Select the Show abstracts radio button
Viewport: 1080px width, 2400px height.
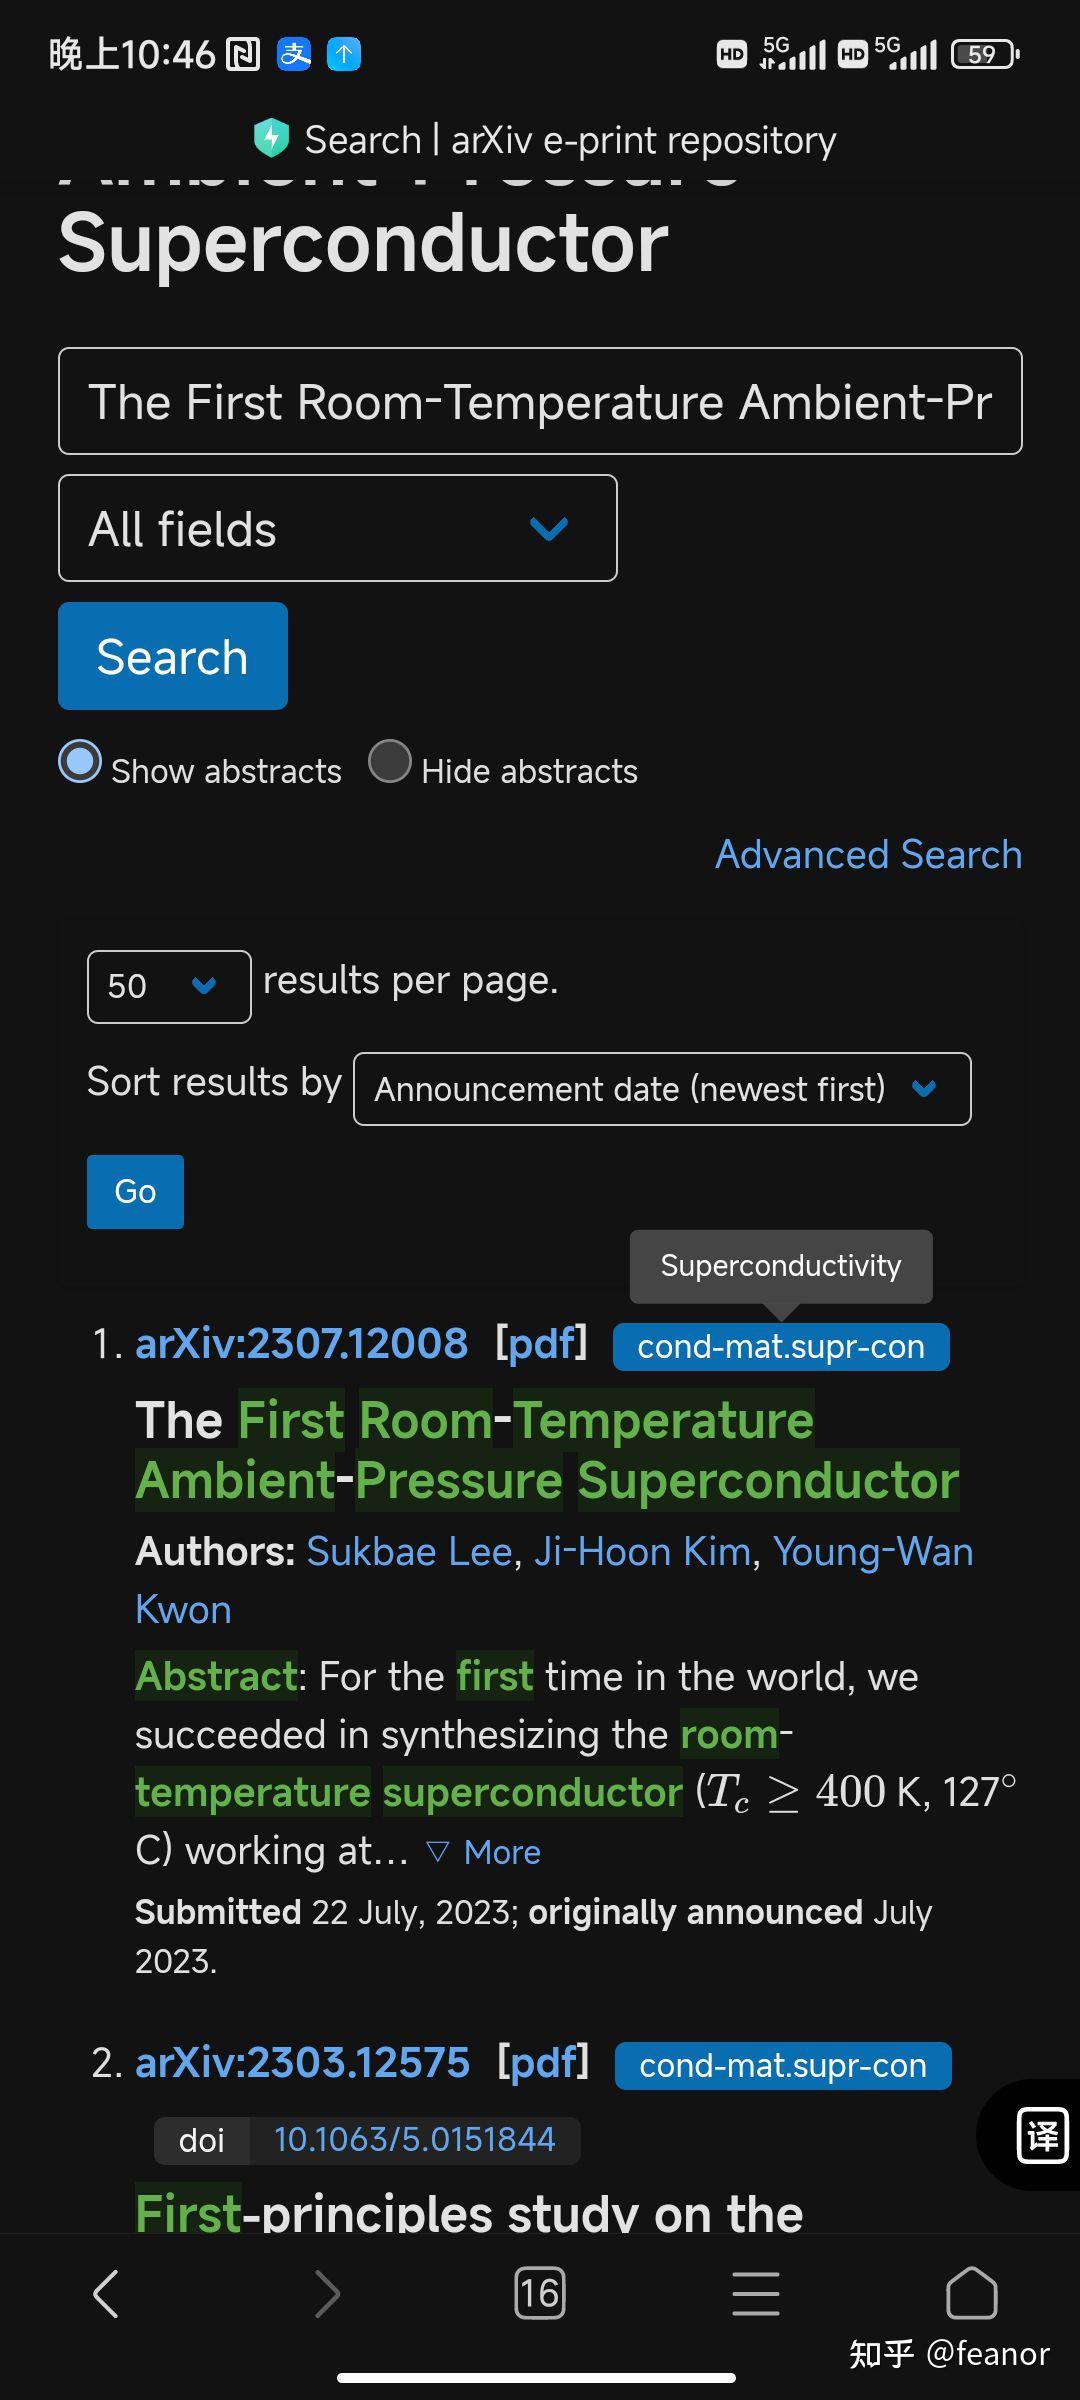(80, 762)
